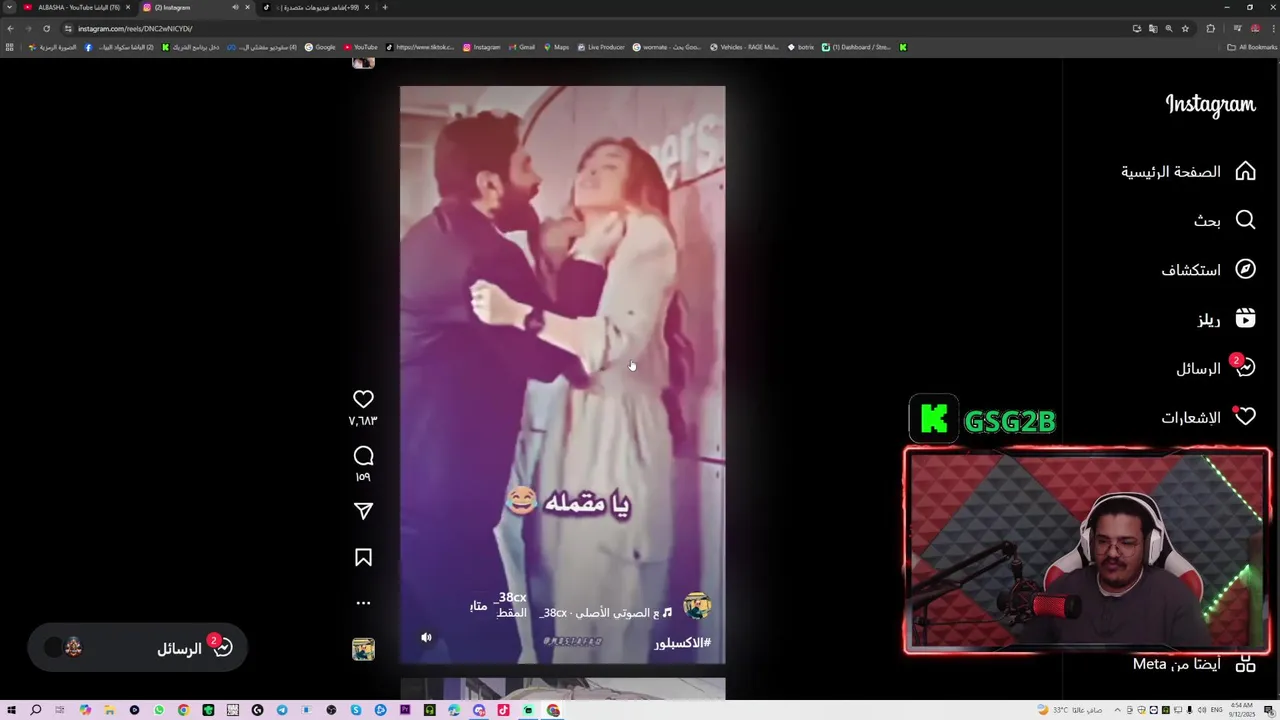Open the reel's three-dot more options
Viewport: 1280px width, 720px height.
click(363, 603)
